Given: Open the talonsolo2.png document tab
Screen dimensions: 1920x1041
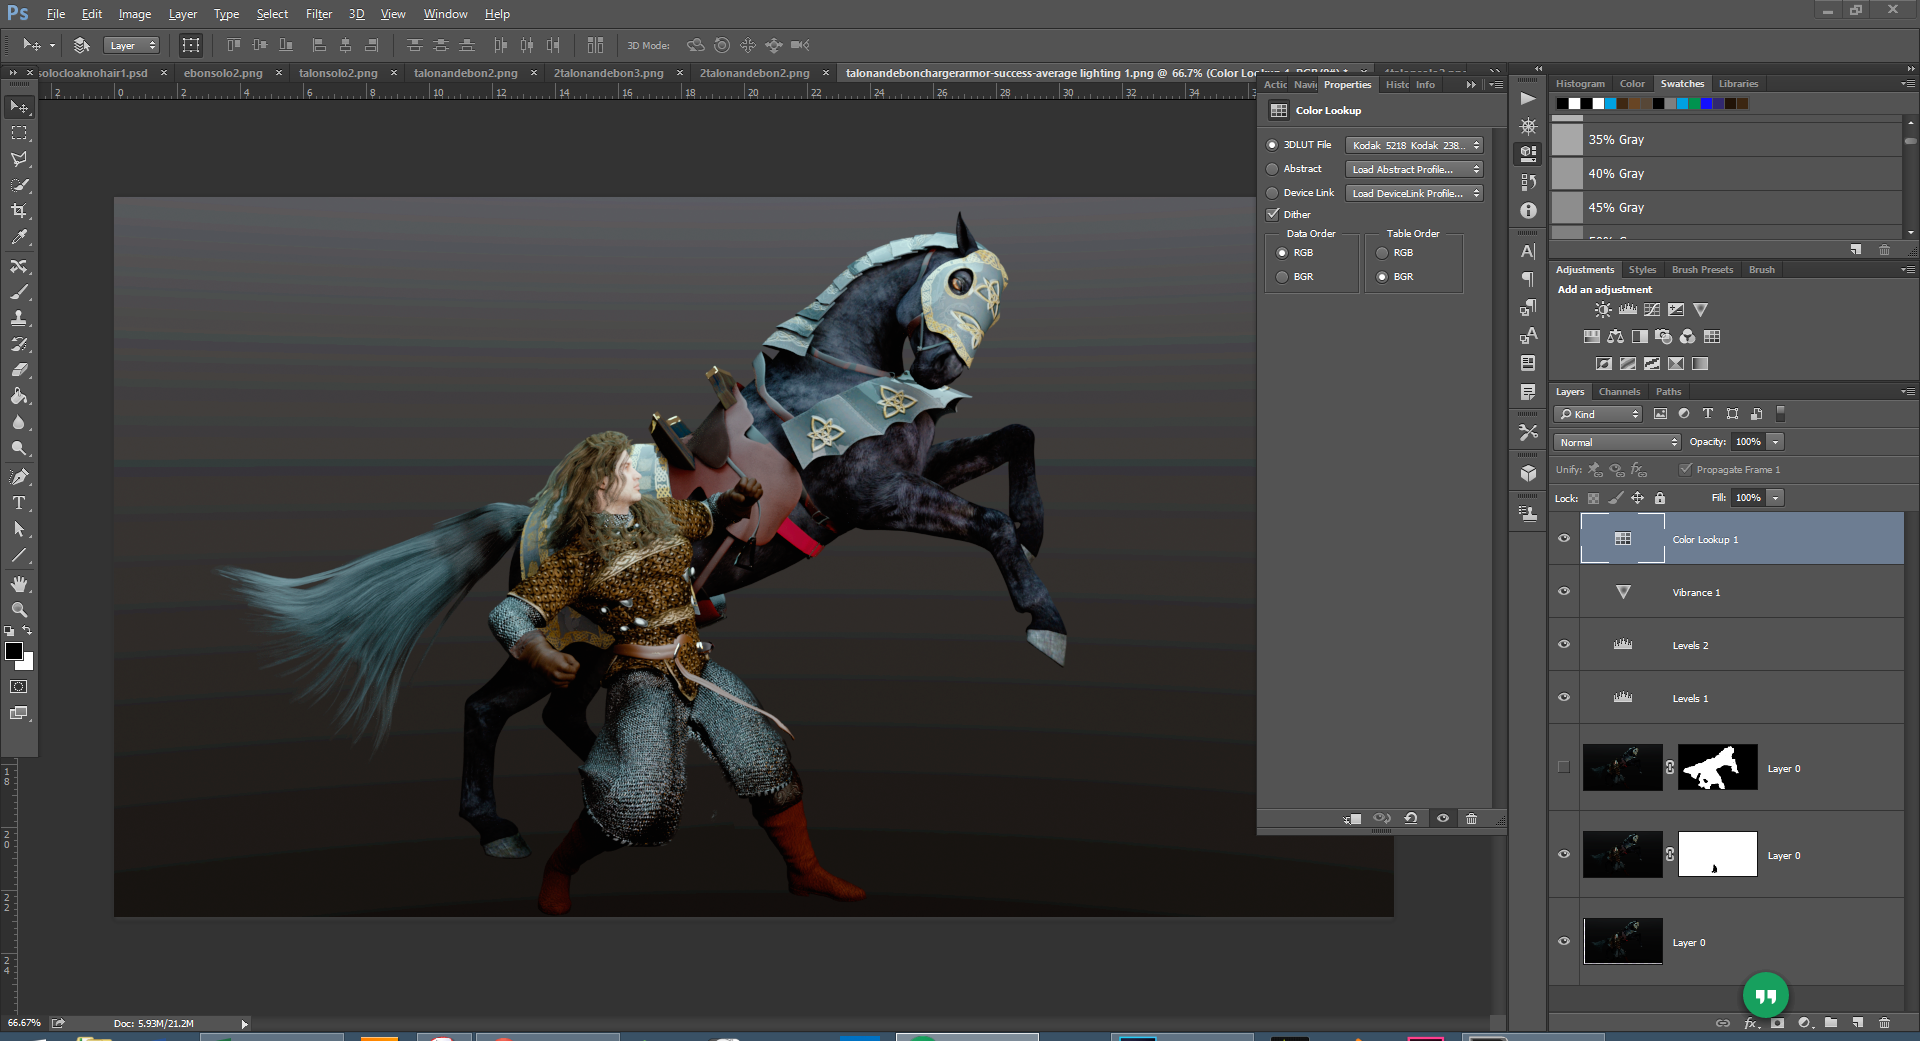Looking at the screenshot, I should pos(338,73).
